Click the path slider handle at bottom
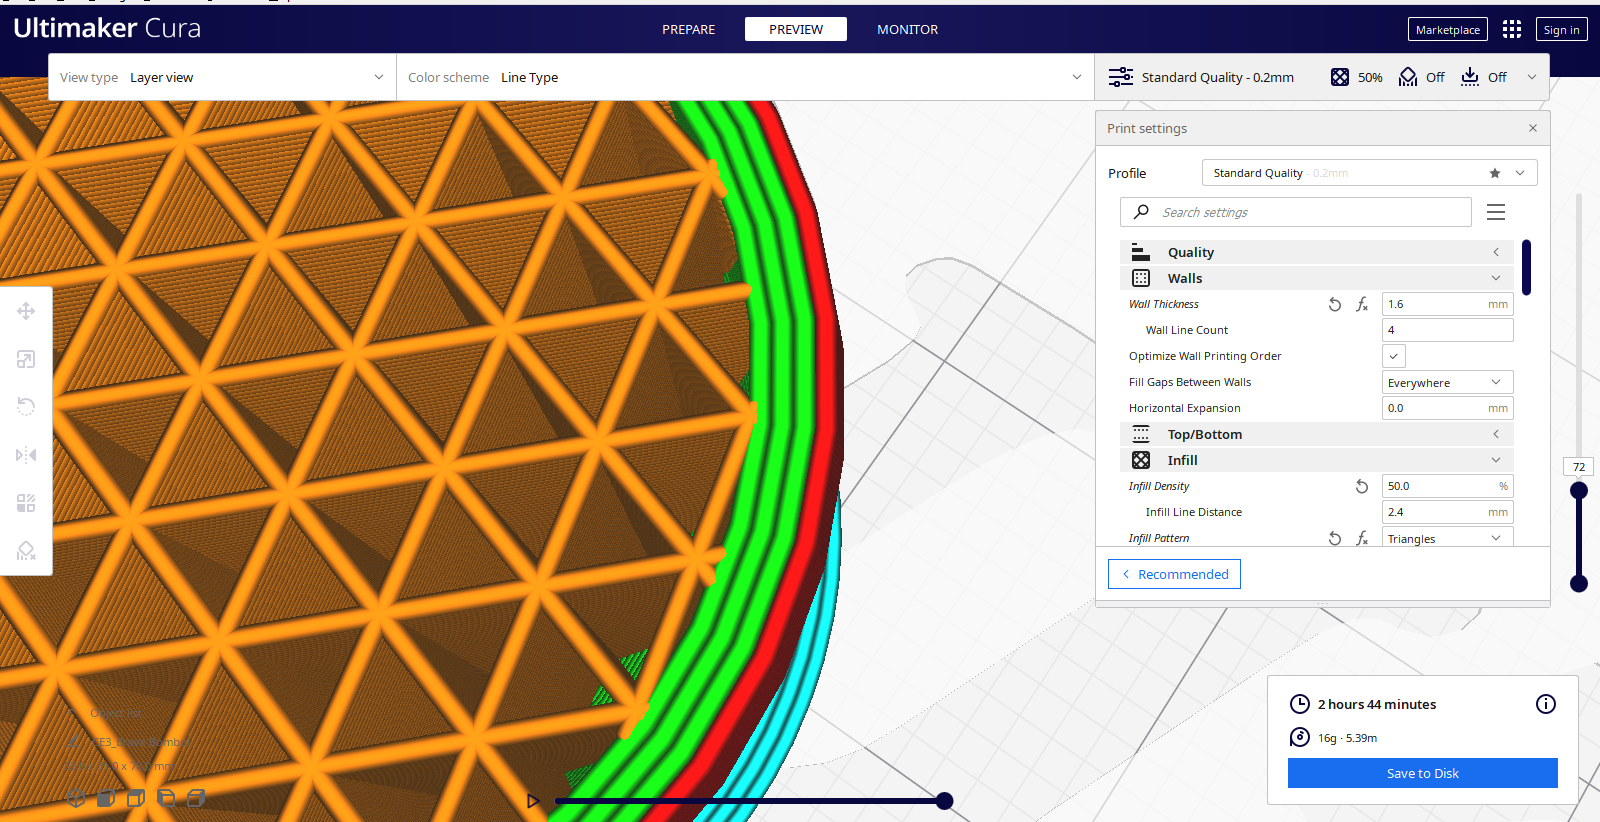The width and height of the screenshot is (1600, 822). (944, 801)
